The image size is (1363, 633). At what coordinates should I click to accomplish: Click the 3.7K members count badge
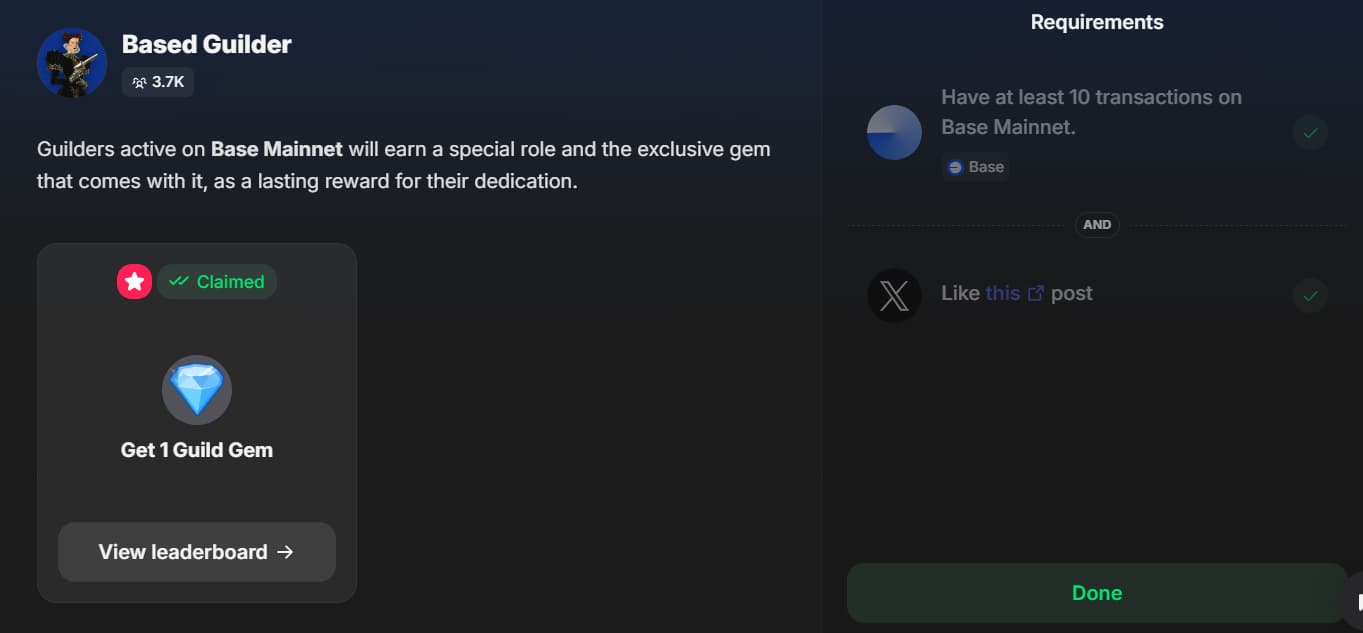coord(158,82)
